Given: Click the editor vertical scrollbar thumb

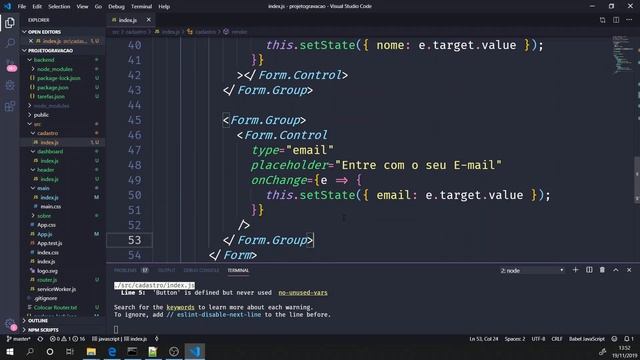Looking at the screenshot, I should pos(637,180).
